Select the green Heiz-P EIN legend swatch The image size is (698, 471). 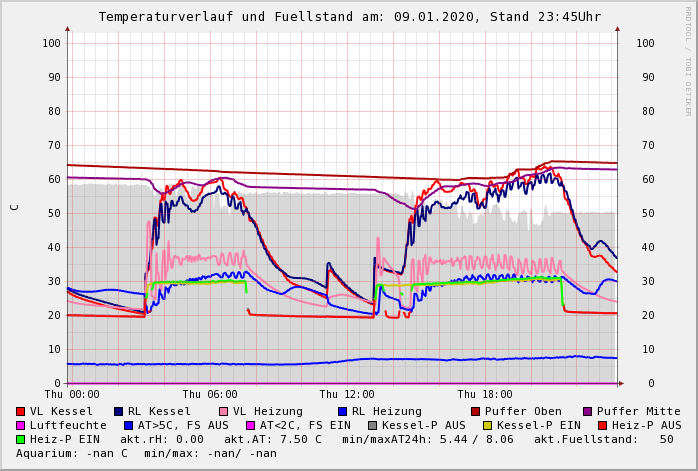[x=21, y=439]
